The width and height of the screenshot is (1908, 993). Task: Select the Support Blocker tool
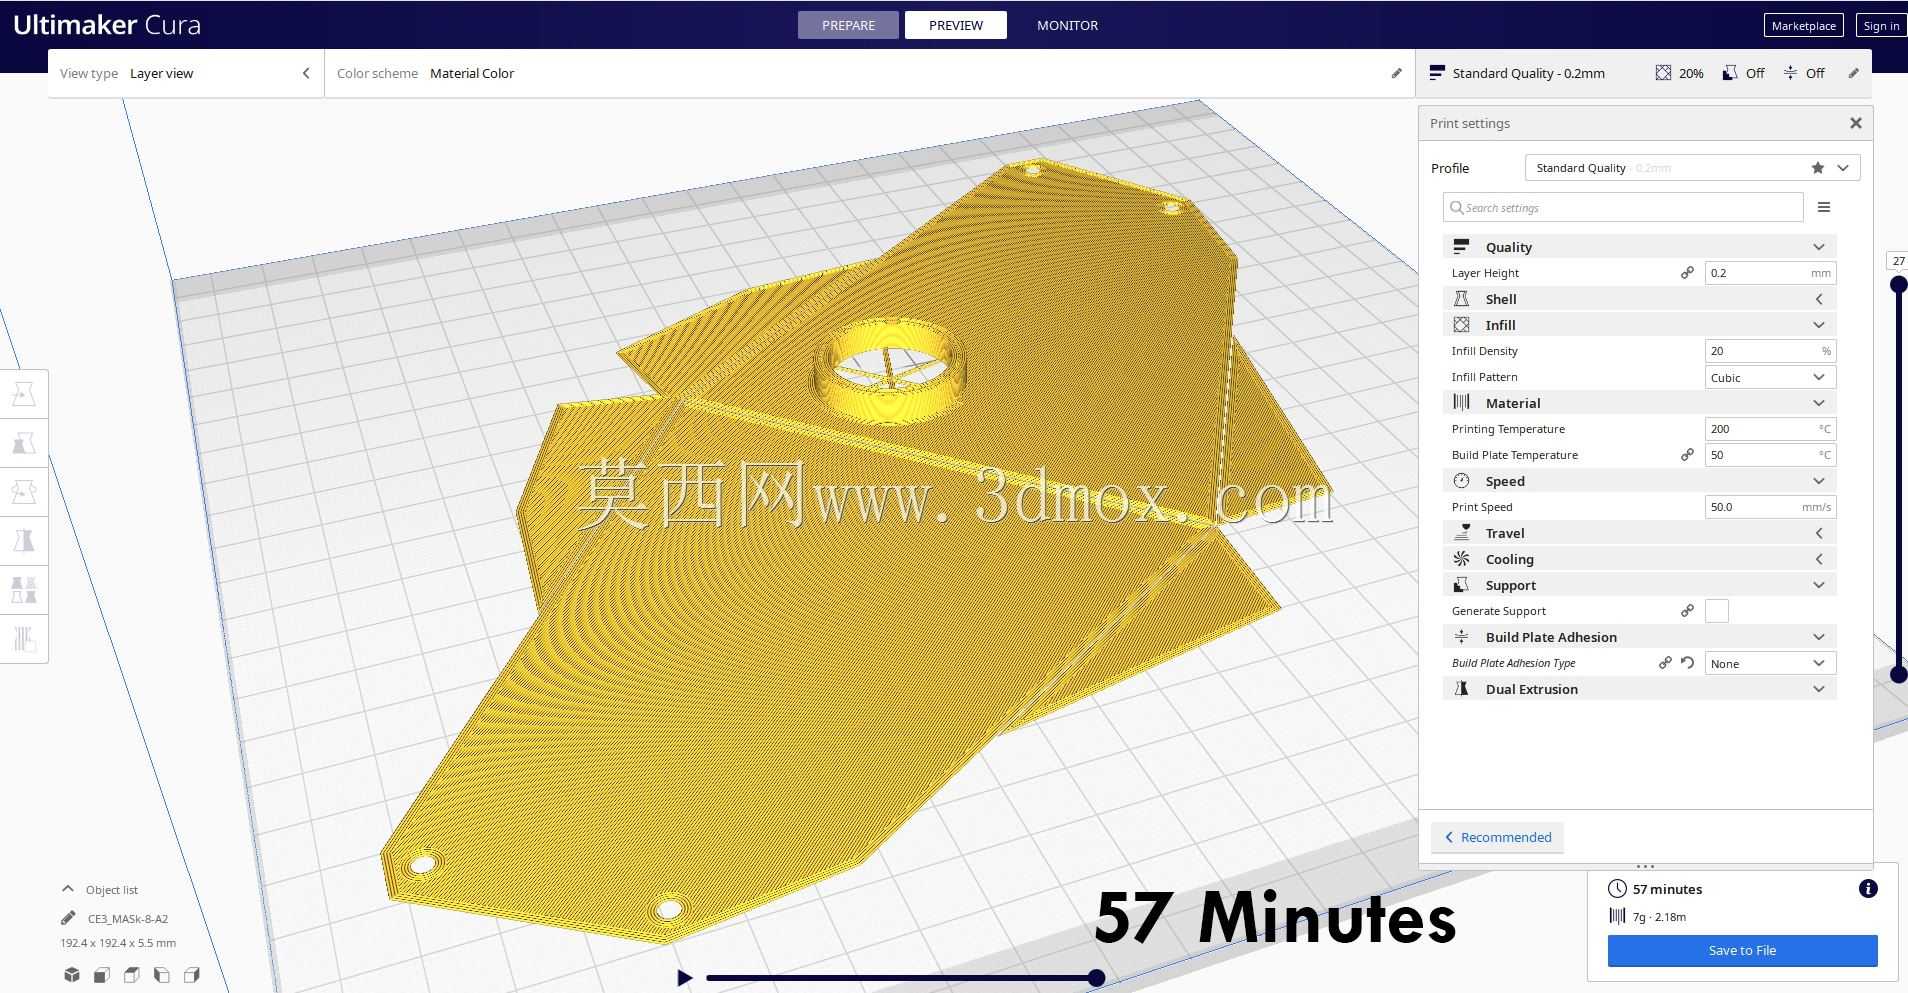(24, 639)
